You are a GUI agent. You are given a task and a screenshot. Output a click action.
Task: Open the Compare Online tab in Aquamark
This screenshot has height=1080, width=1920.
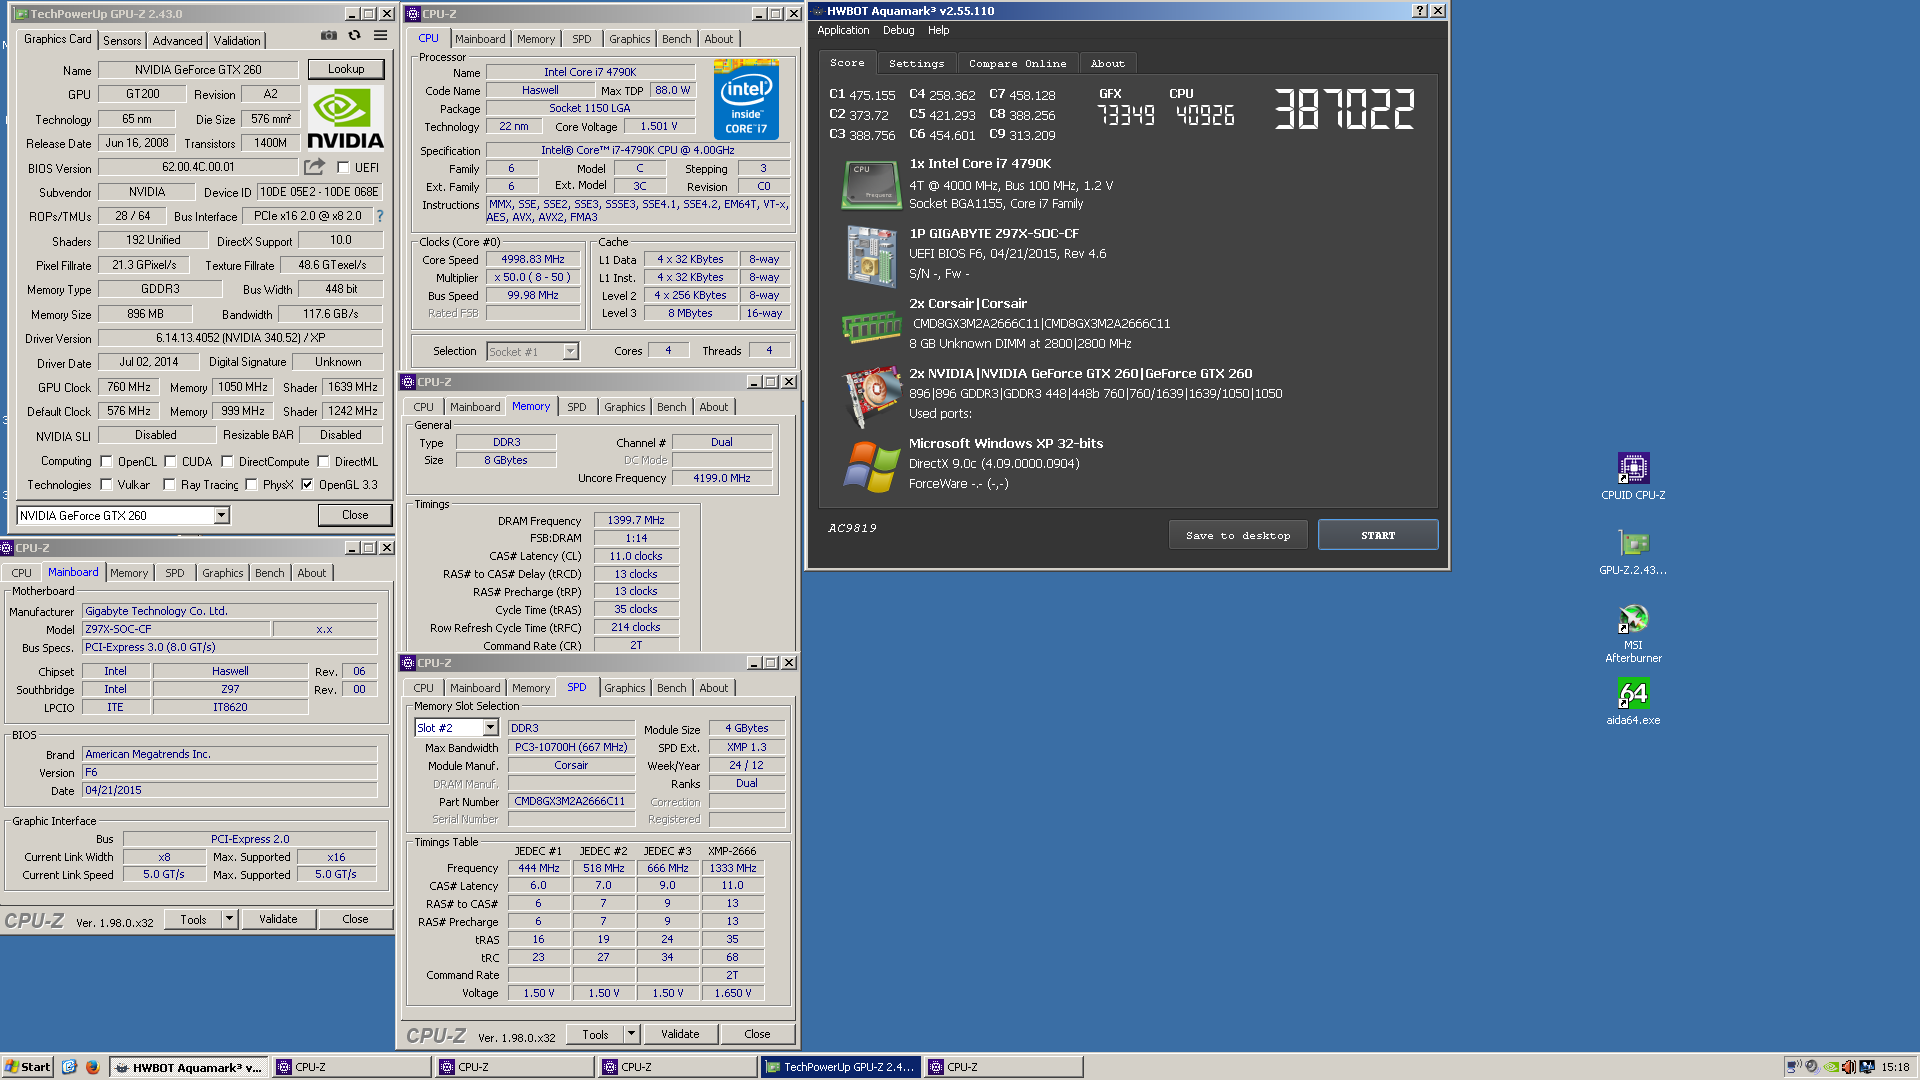coord(1017,64)
